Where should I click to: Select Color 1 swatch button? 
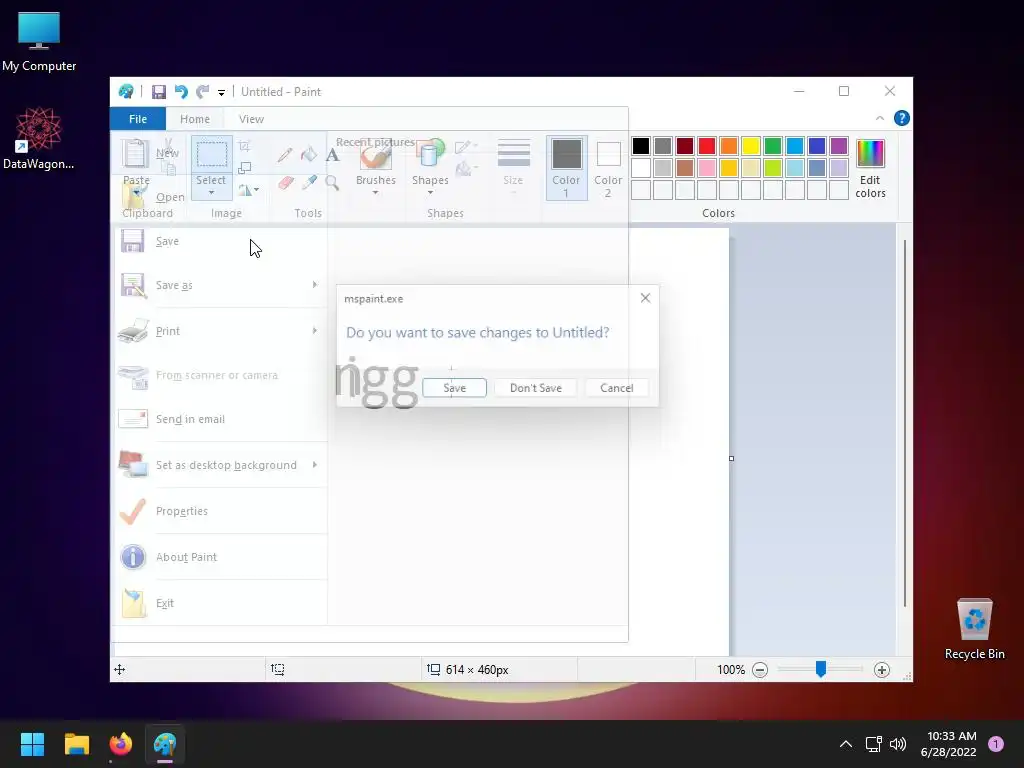point(566,168)
